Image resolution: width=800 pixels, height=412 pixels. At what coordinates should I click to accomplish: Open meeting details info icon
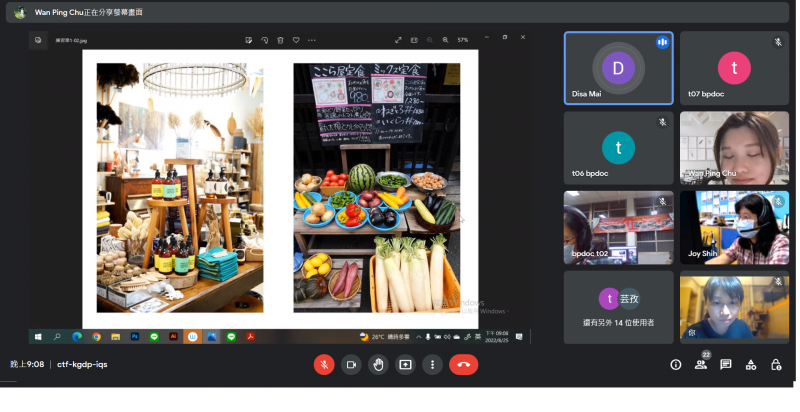pyautogui.click(x=675, y=365)
